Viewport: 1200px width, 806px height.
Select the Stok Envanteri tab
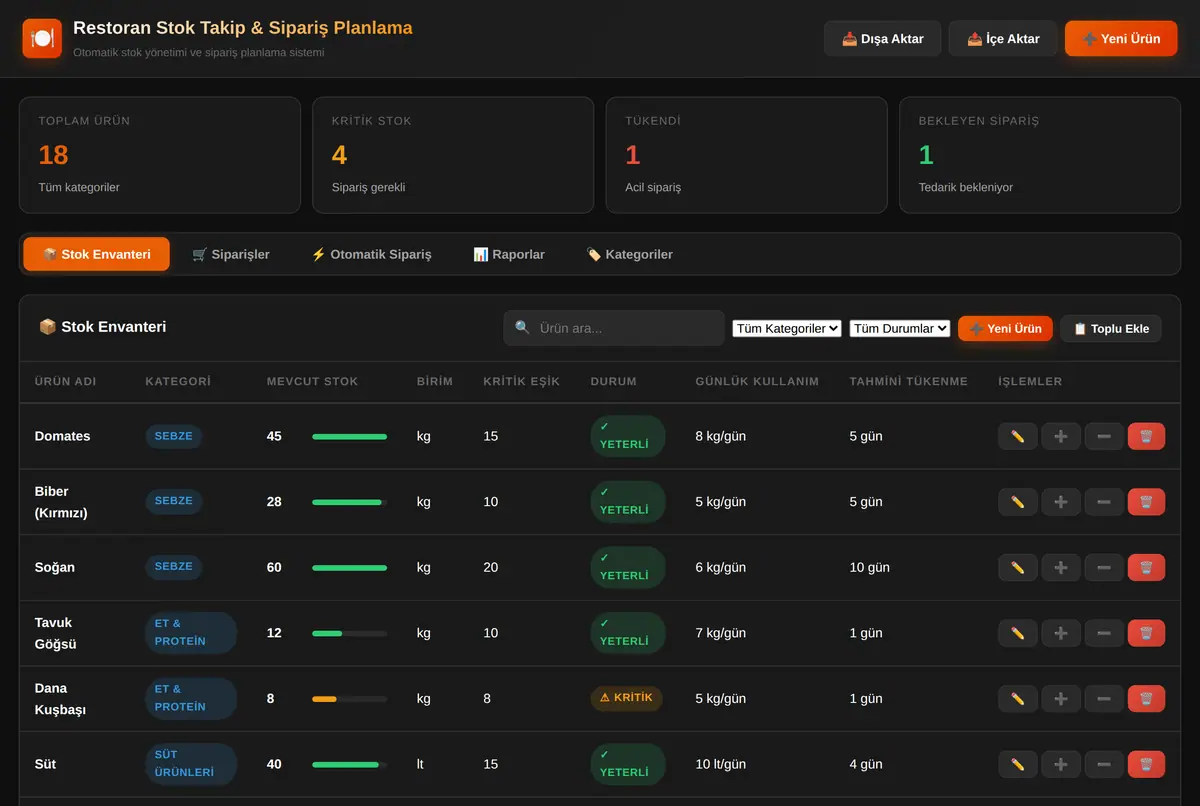click(x=96, y=254)
